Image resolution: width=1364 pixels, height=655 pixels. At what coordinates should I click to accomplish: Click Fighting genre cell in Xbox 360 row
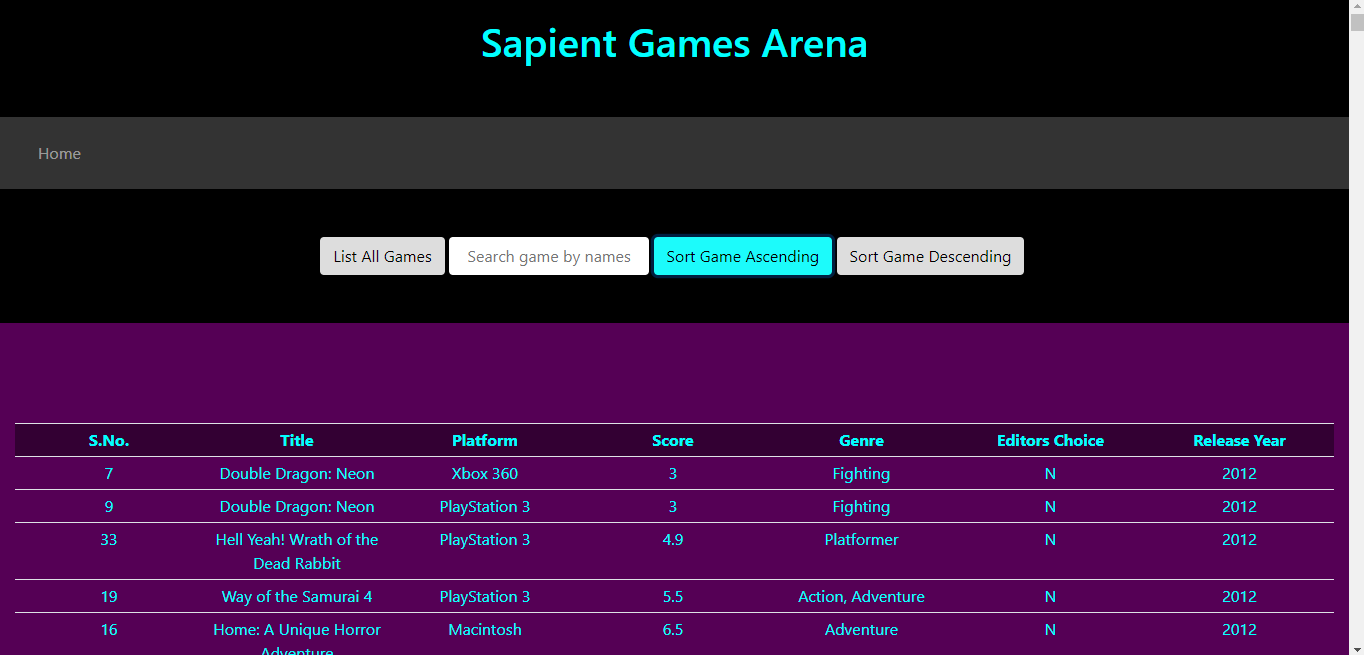pyautogui.click(x=861, y=473)
